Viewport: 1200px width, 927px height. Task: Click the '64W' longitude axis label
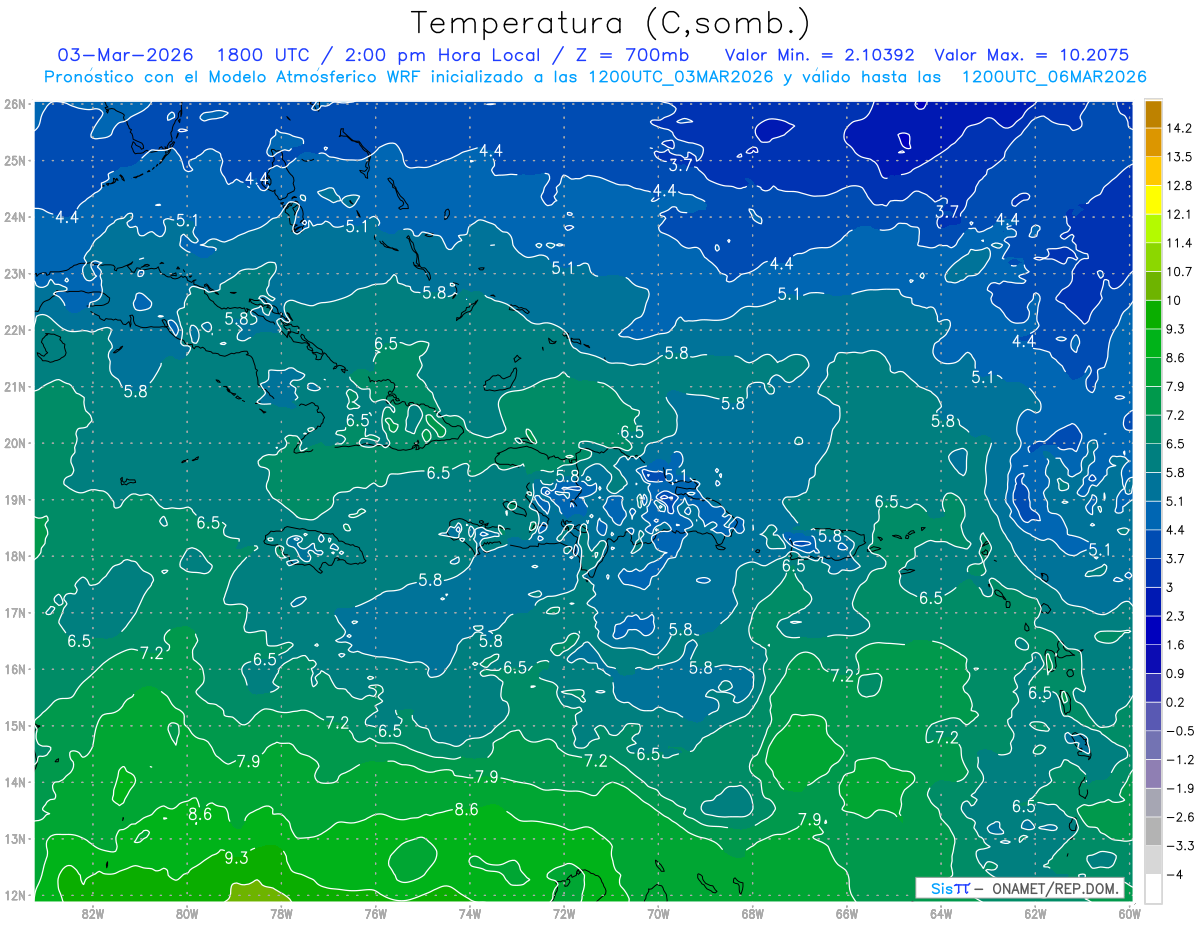click(941, 913)
